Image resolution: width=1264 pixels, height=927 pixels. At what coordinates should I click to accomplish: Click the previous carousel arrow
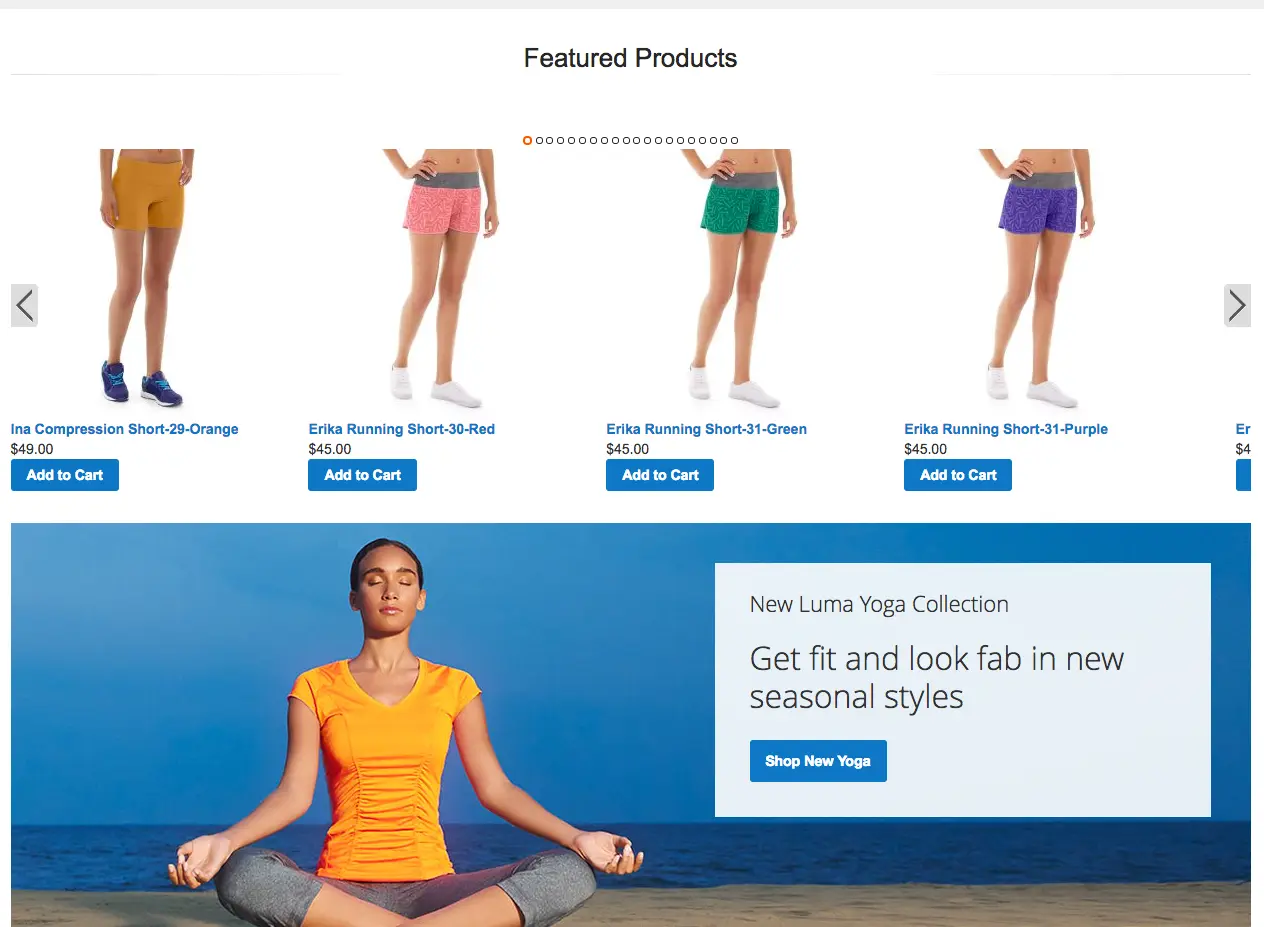pos(24,305)
